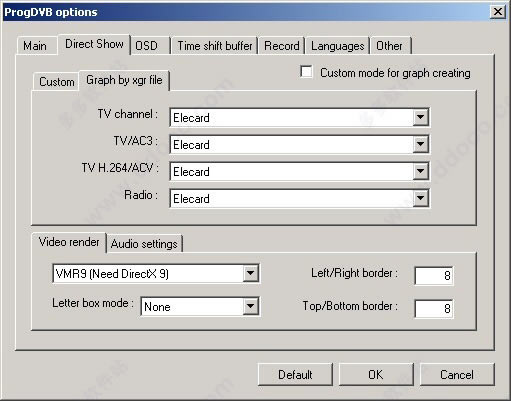Switch to Audio settings tab

[x=144, y=244]
